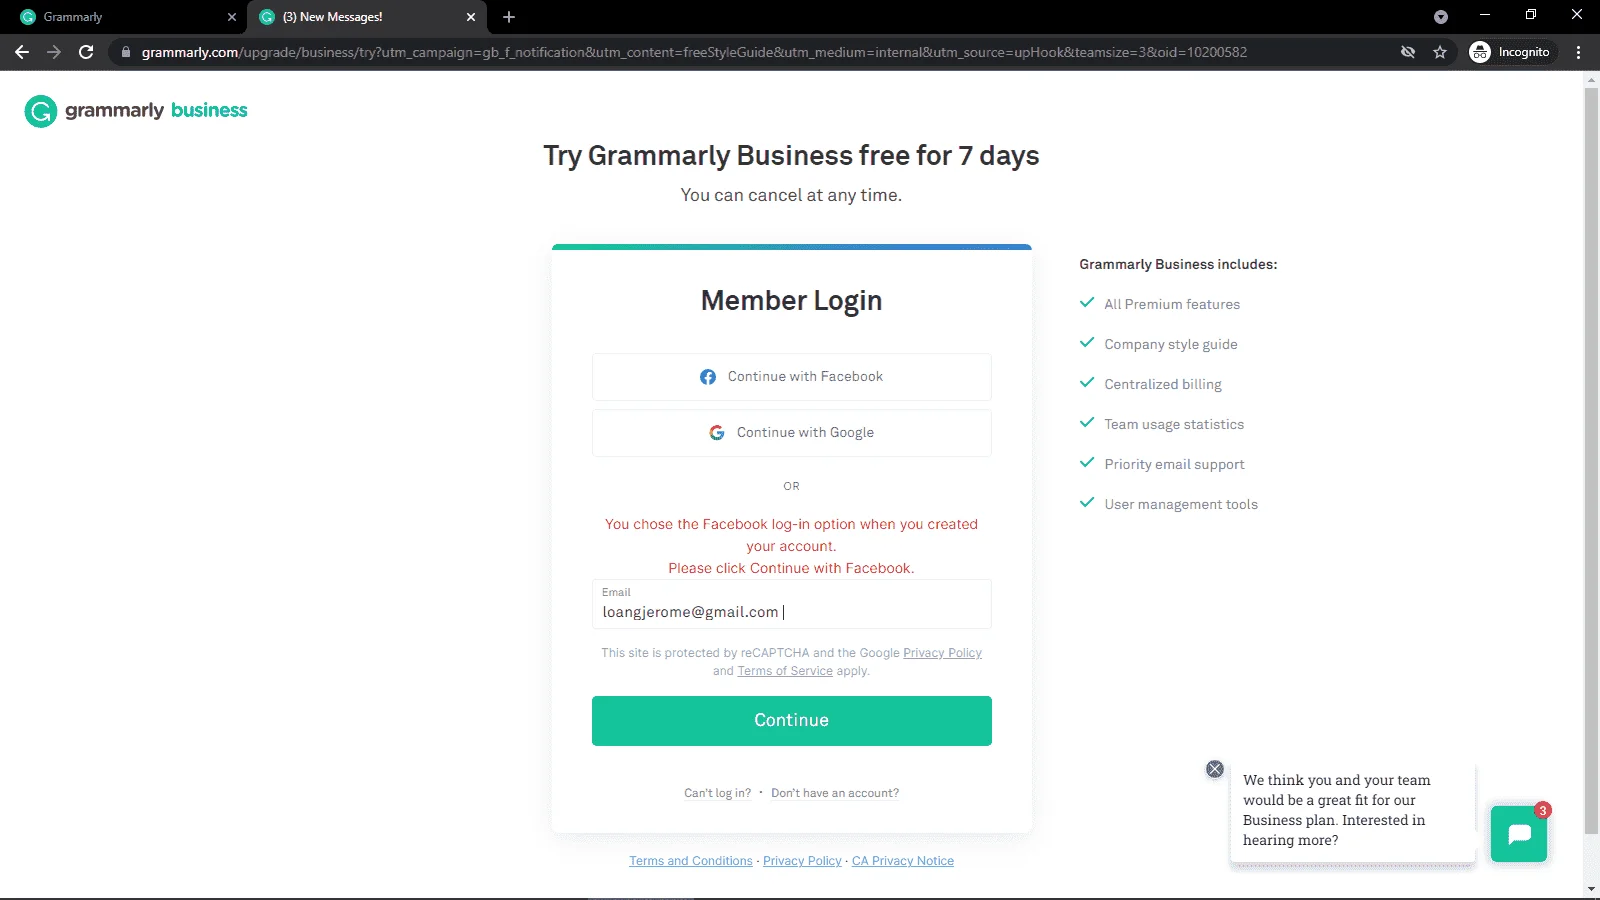Bookmark this page with the star icon

click(1440, 52)
